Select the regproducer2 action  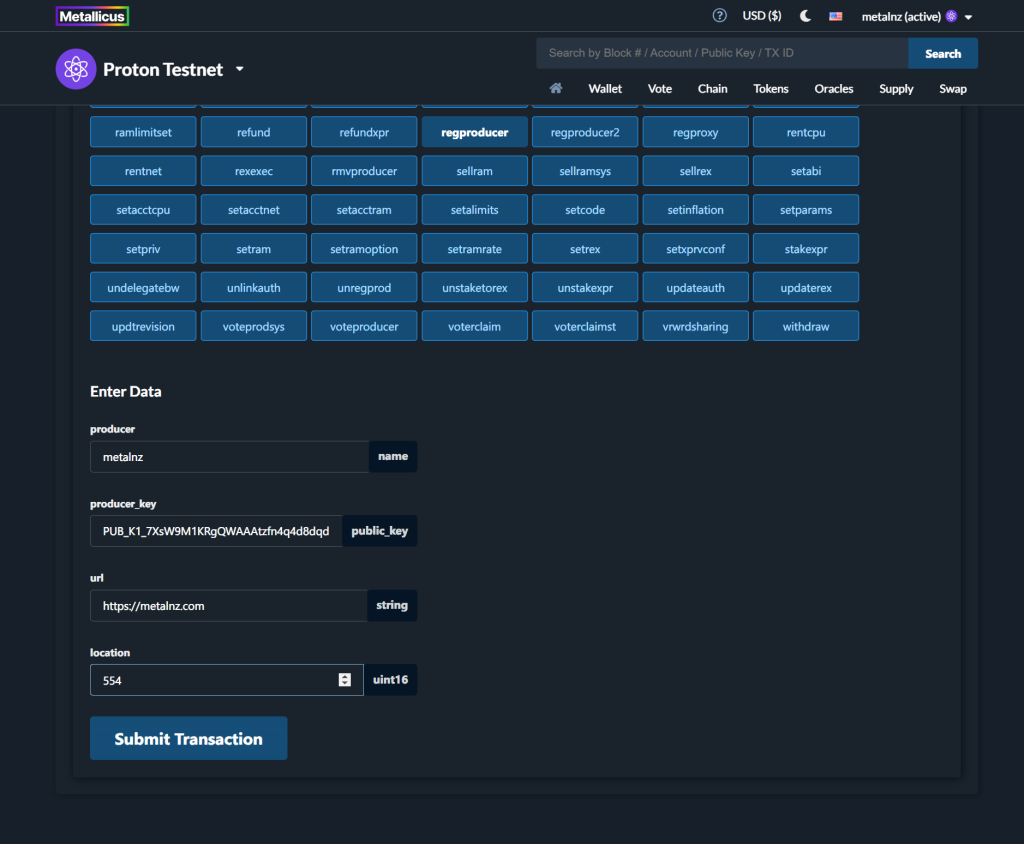tap(585, 132)
